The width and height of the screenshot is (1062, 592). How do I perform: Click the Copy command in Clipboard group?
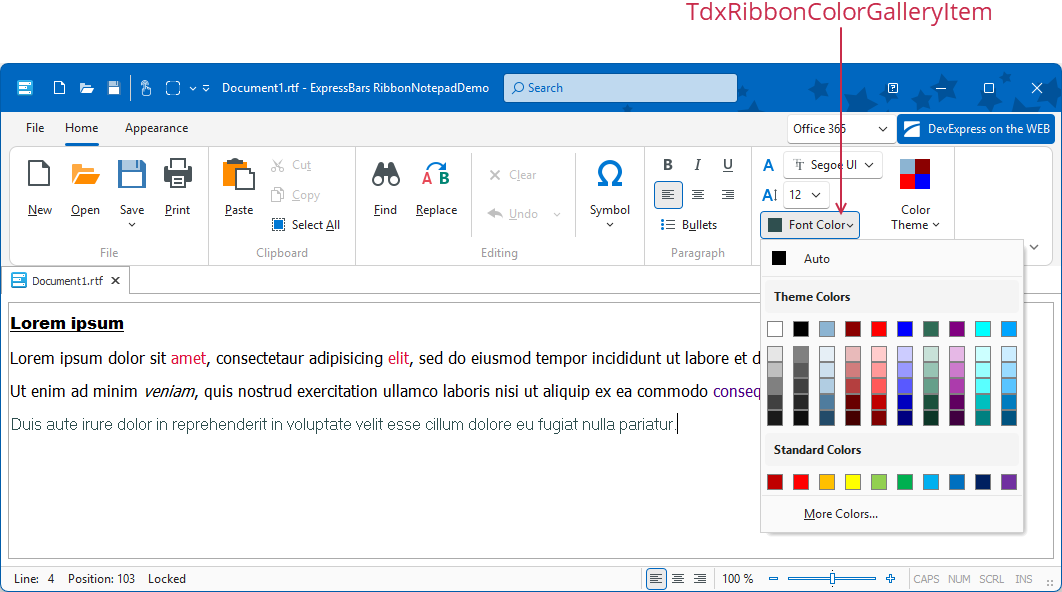click(295, 195)
